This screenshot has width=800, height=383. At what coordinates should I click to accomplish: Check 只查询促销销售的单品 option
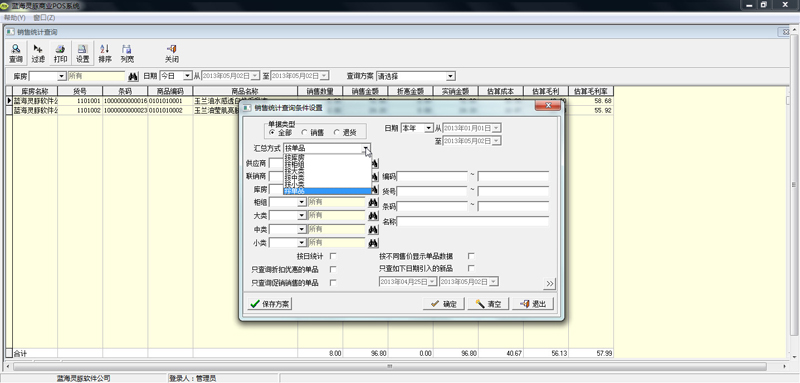(333, 283)
